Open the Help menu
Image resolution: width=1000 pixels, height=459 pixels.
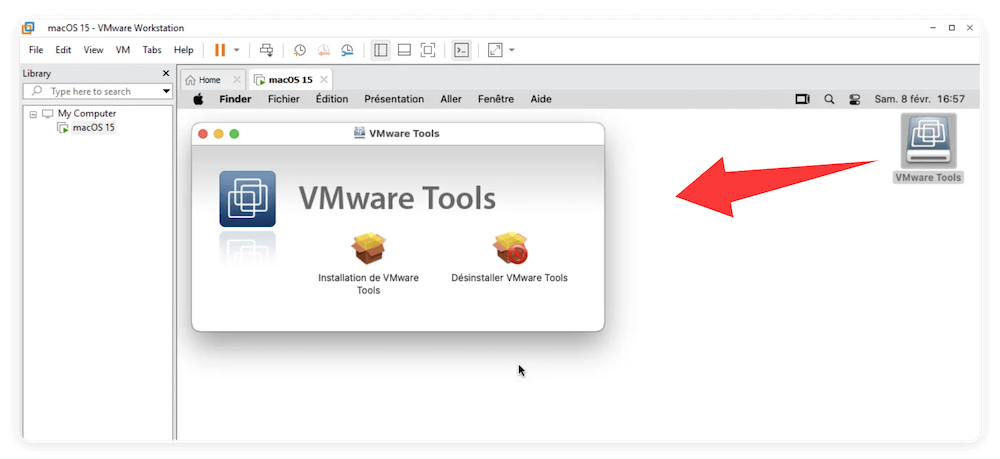(x=184, y=50)
